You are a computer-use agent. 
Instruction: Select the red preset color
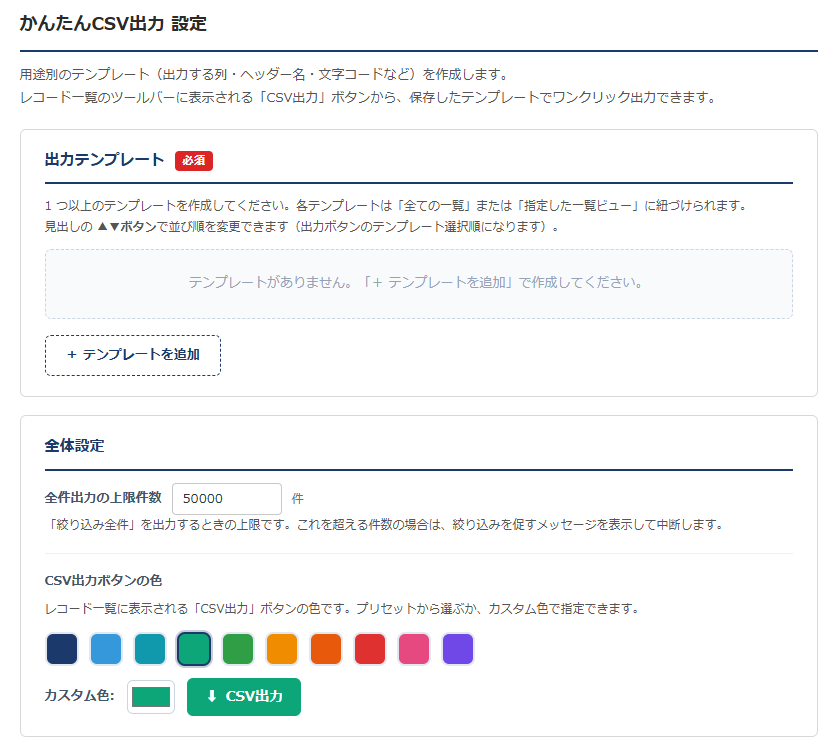pos(370,648)
